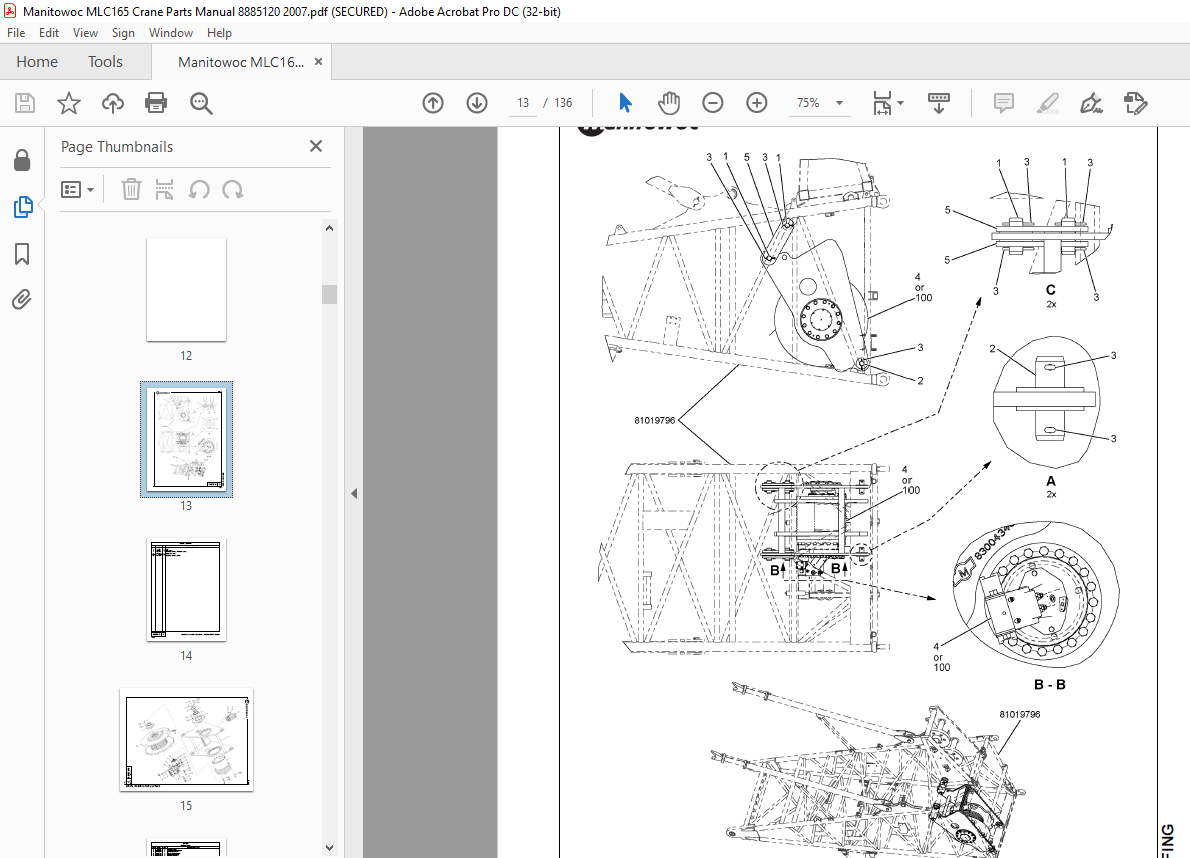
Task: Close the Page Thumbnails panel
Action: 316,146
